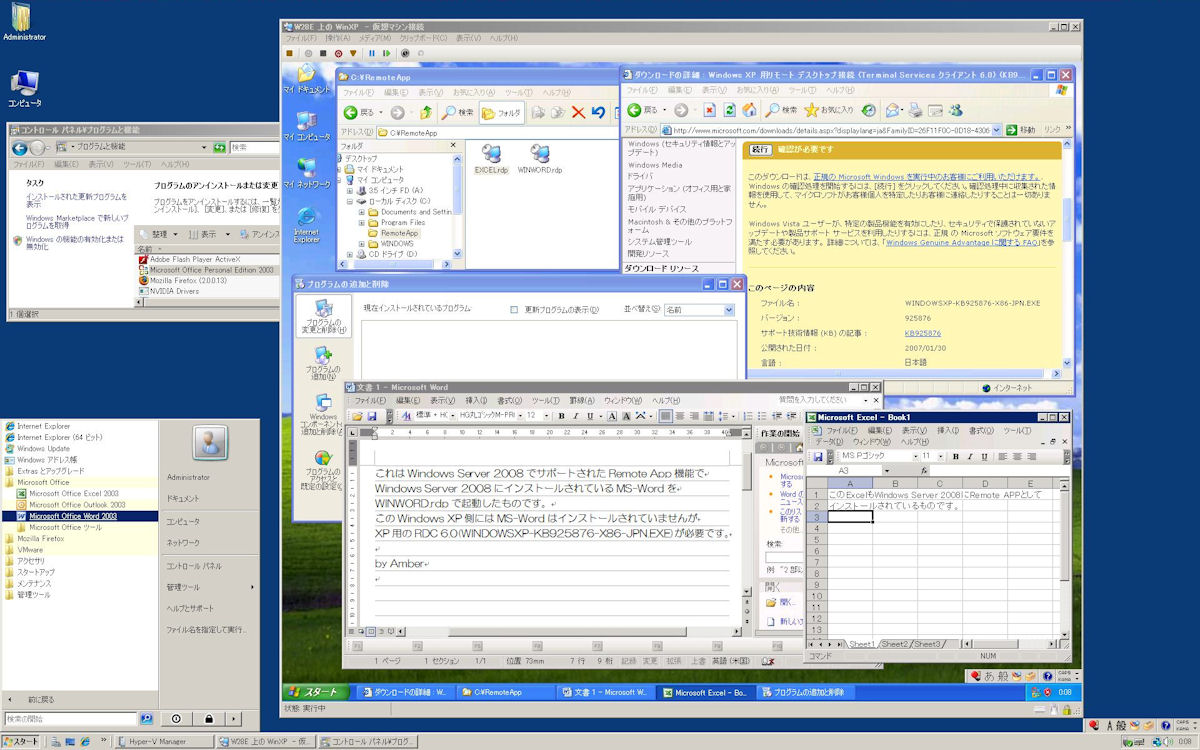Click the Add New Programs icon
Viewport: 1200px width, 750px height.
(x=323, y=364)
